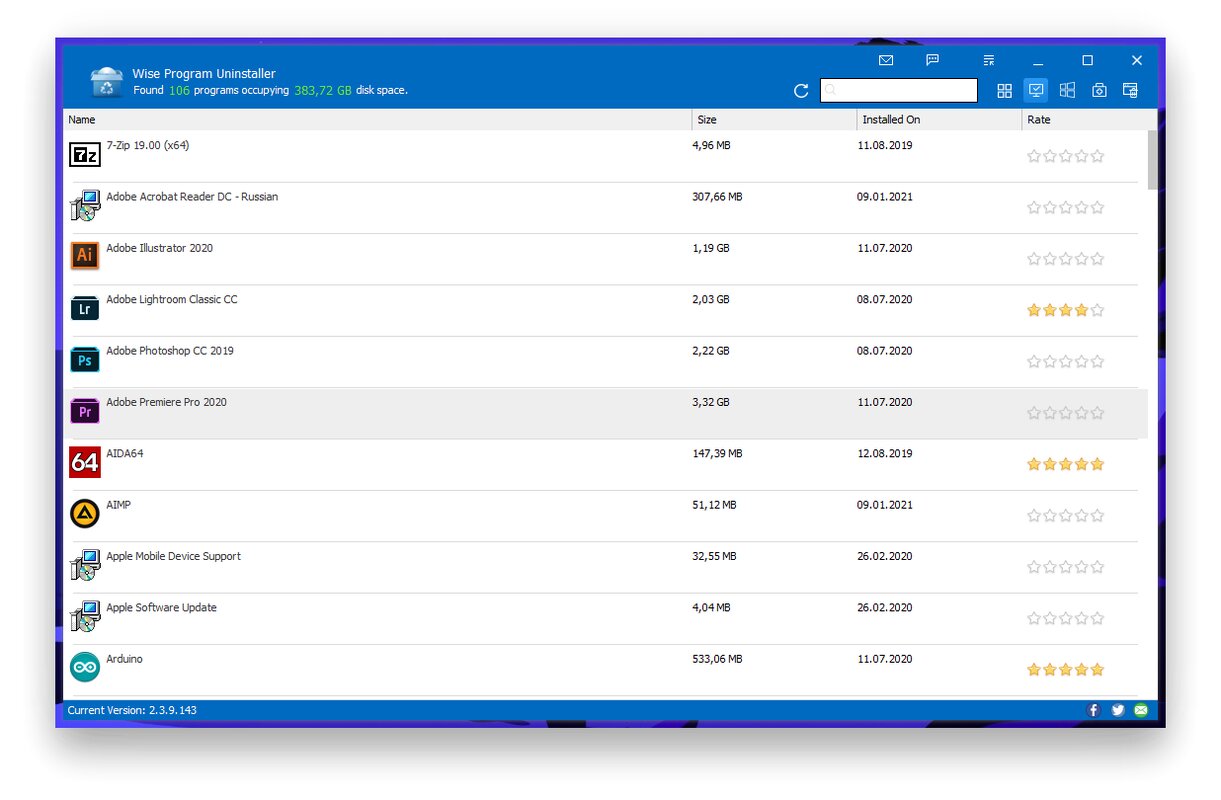Click the green email icon in the status bar
Screen dimensions: 1221x800
click(1141, 710)
